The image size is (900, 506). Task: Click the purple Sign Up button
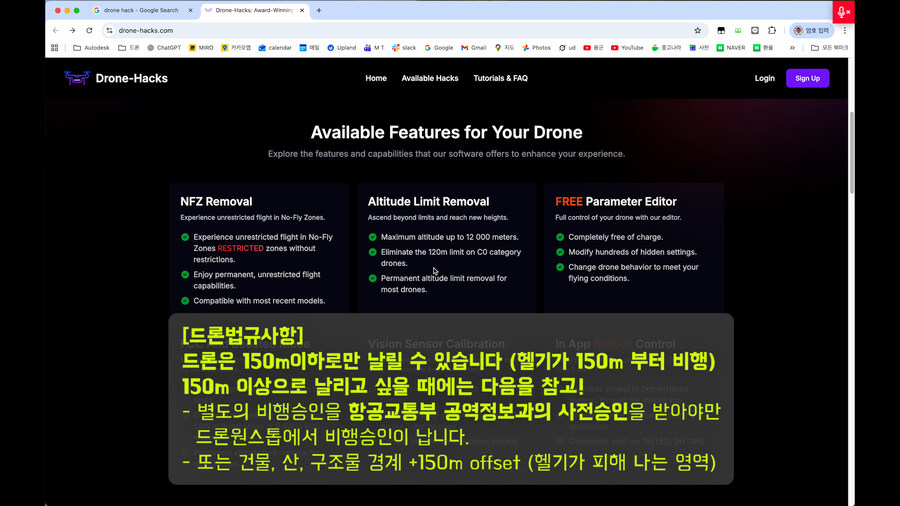808,78
